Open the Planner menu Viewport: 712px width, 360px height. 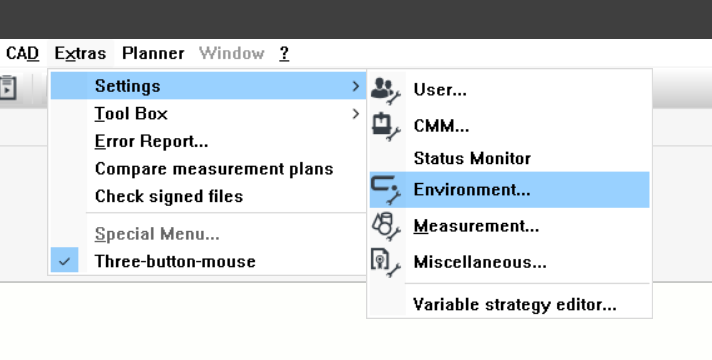[x=153, y=54]
